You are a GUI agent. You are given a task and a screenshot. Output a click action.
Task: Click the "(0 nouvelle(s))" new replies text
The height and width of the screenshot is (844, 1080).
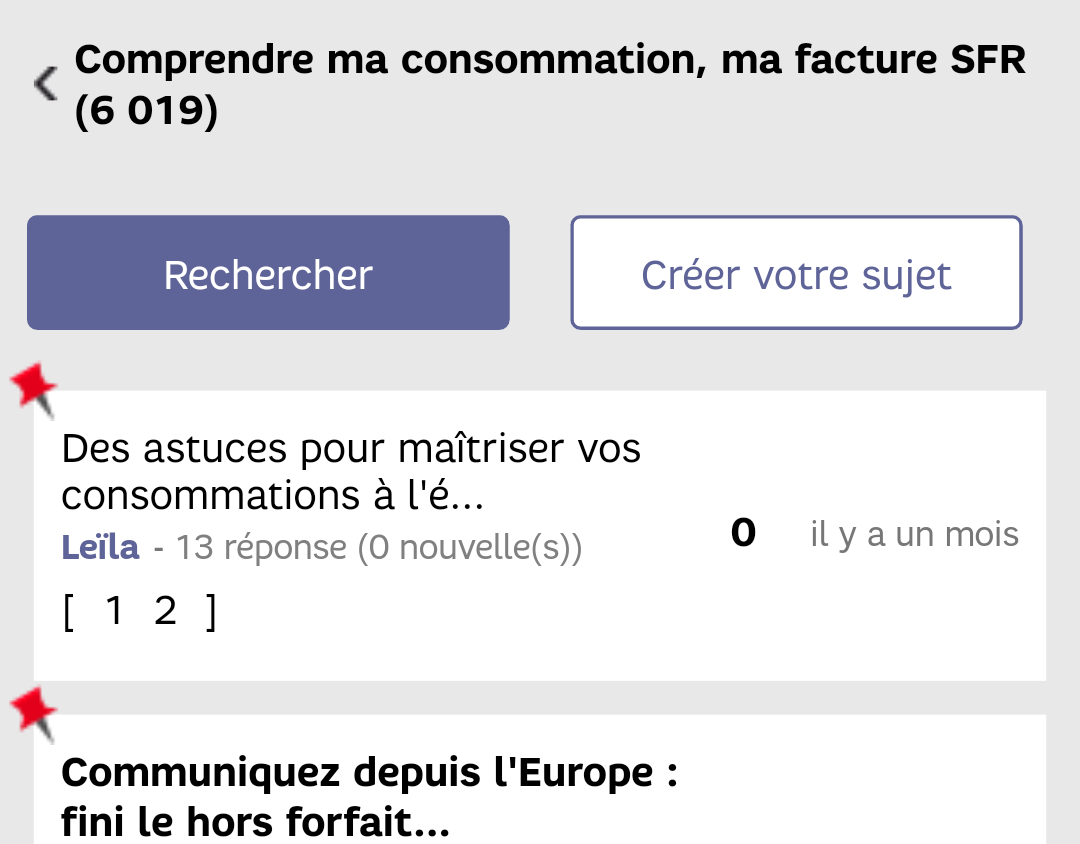(x=470, y=548)
